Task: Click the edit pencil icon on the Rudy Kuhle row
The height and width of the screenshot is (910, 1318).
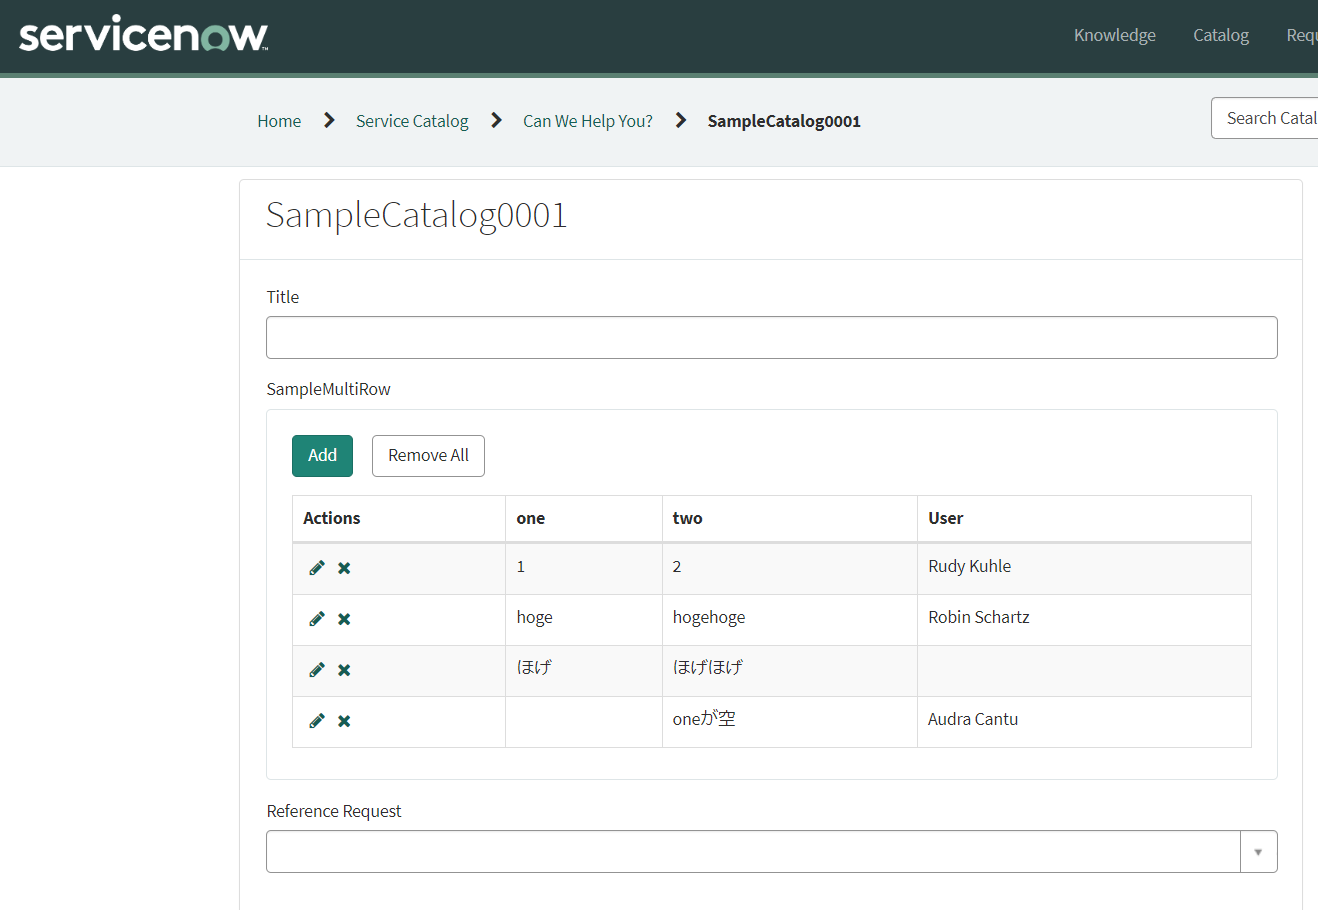Action: [316, 567]
